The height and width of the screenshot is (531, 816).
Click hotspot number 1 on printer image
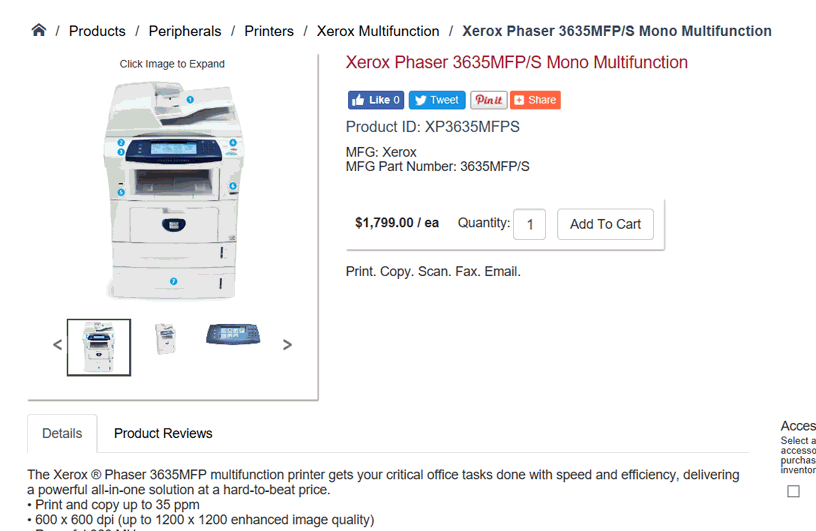[190, 99]
